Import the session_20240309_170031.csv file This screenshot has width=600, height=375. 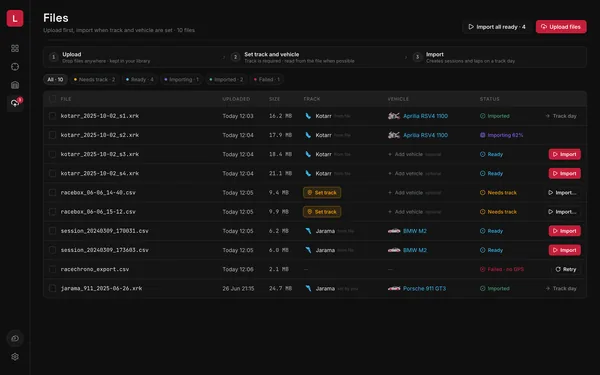point(564,231)
